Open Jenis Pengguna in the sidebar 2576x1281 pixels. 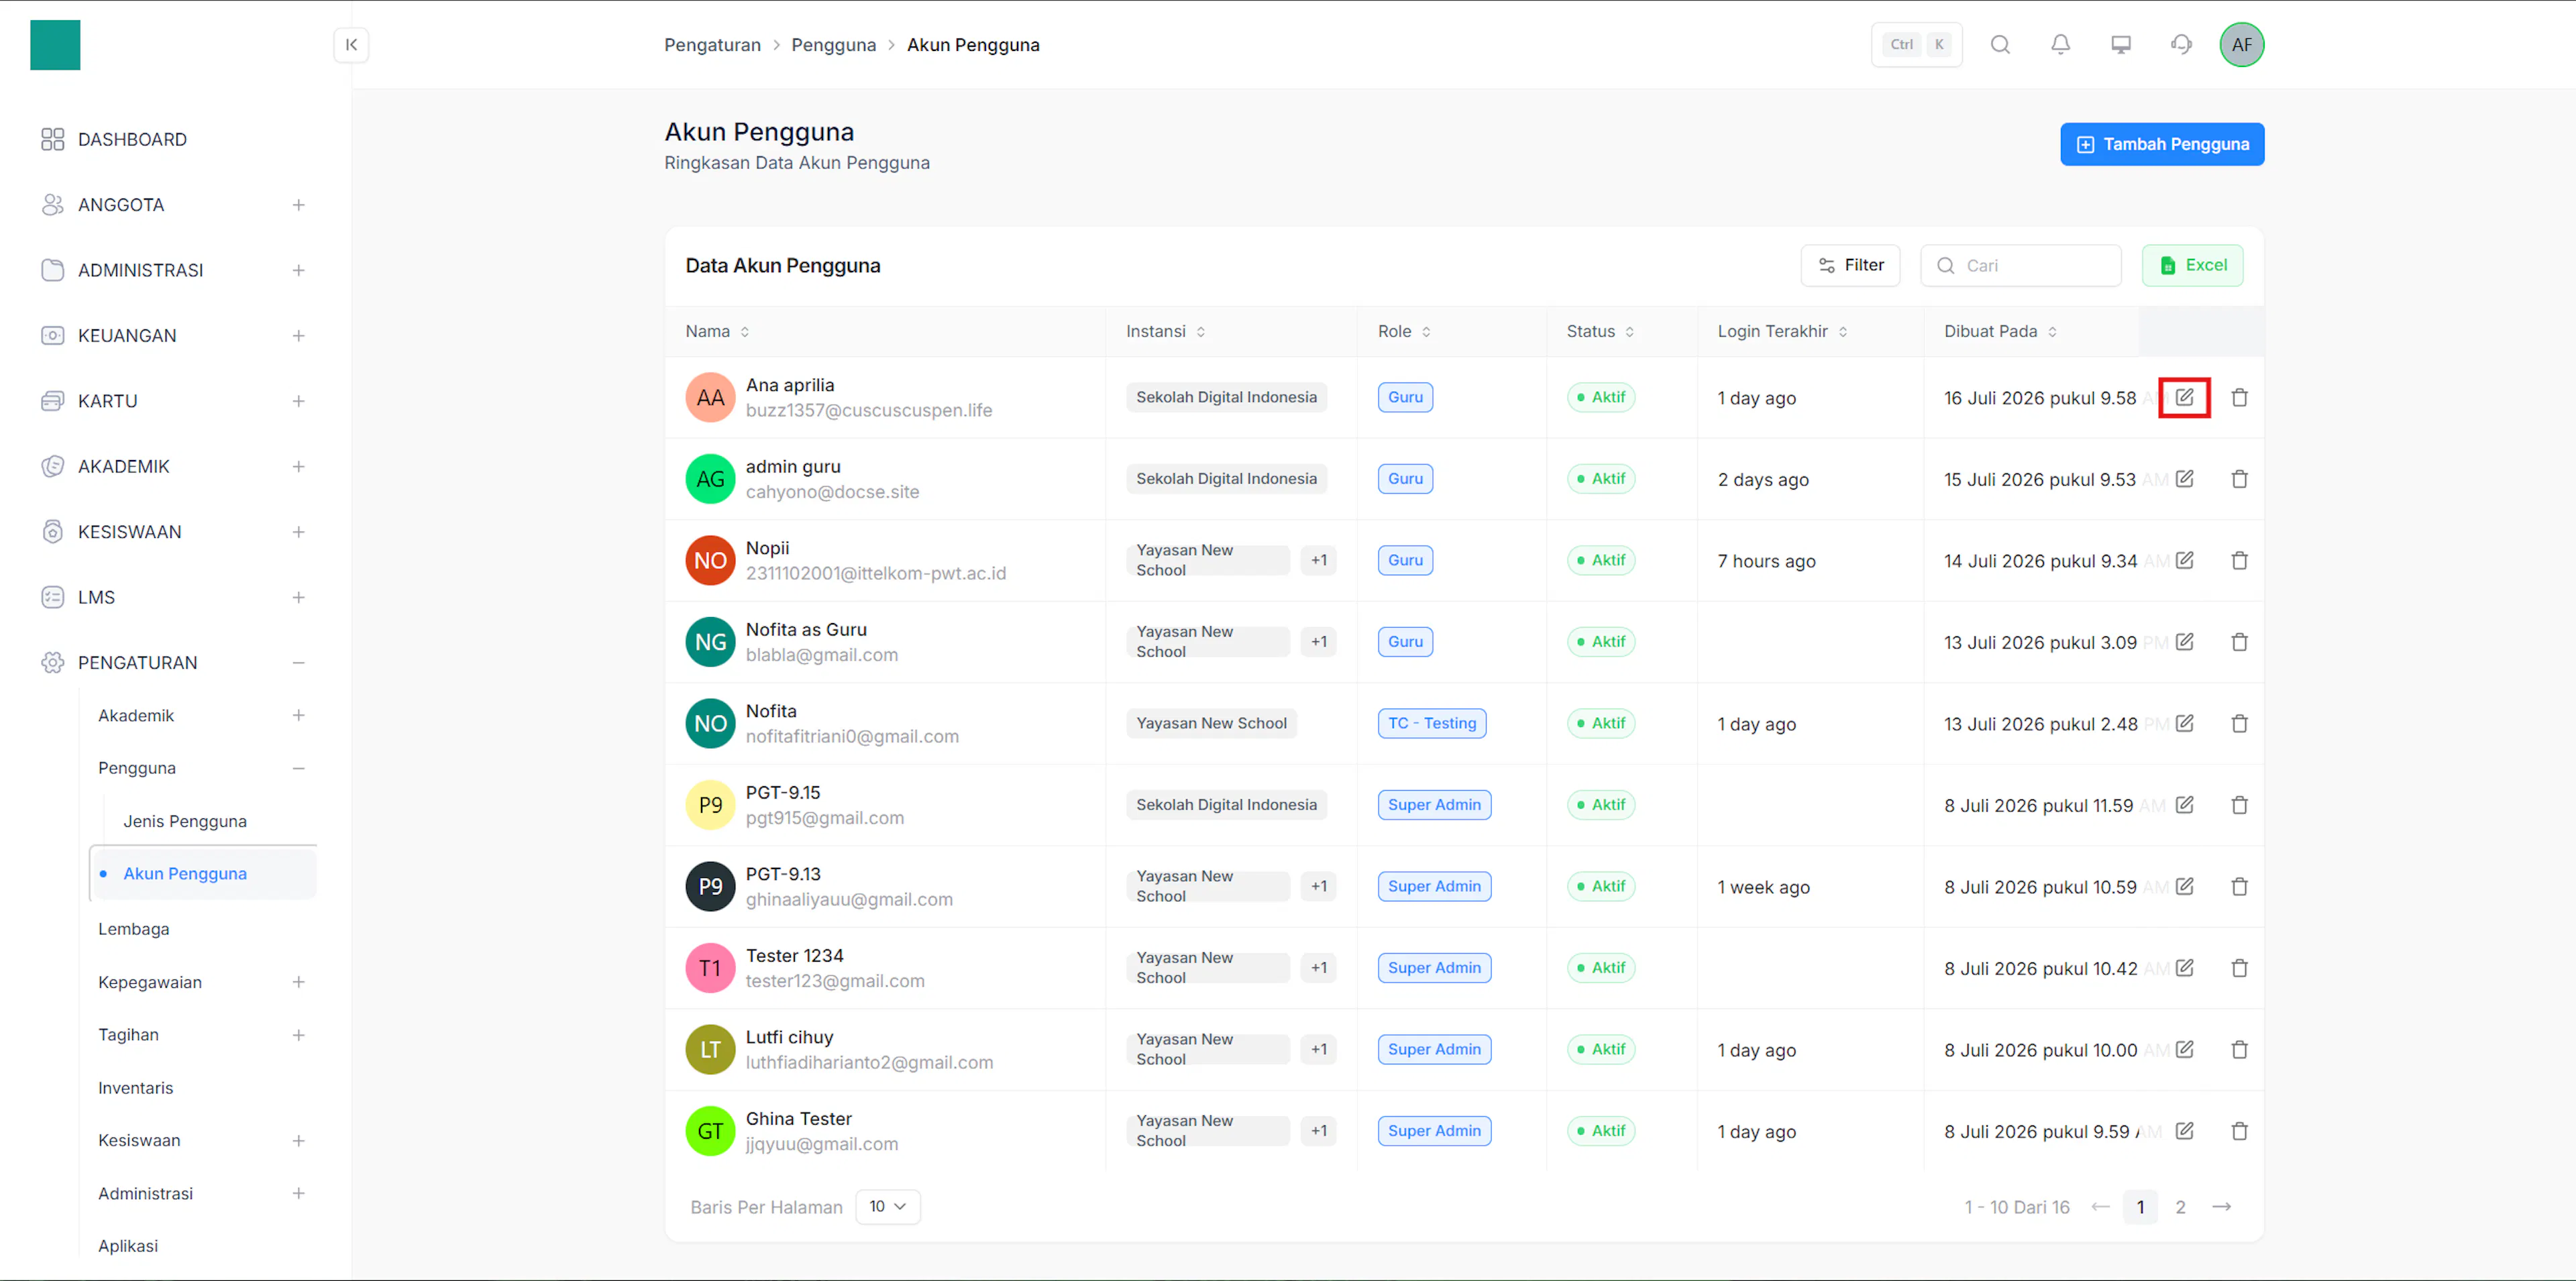tap(185, 820)
